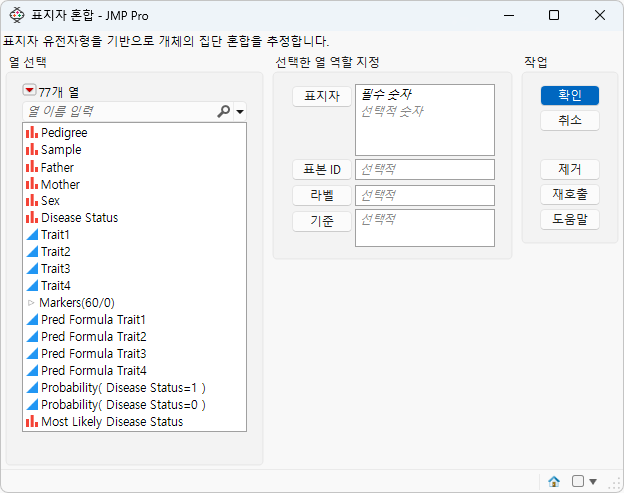The width and height of the screenshot is (624, 493).
Task: Click the continuous icon beside Trait3
Action: click(32, 269)
